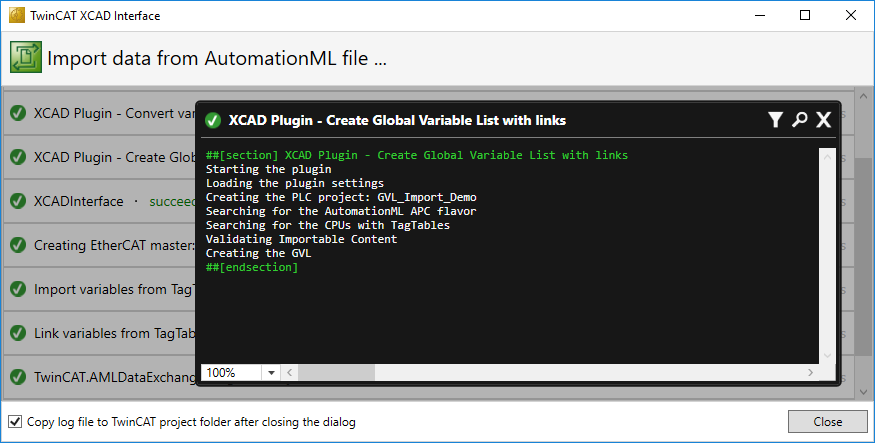Click Searching for the CPUs with TagTables line
Image resolution: width=875 pixels, height=443 pixels.
coord(328,225)
